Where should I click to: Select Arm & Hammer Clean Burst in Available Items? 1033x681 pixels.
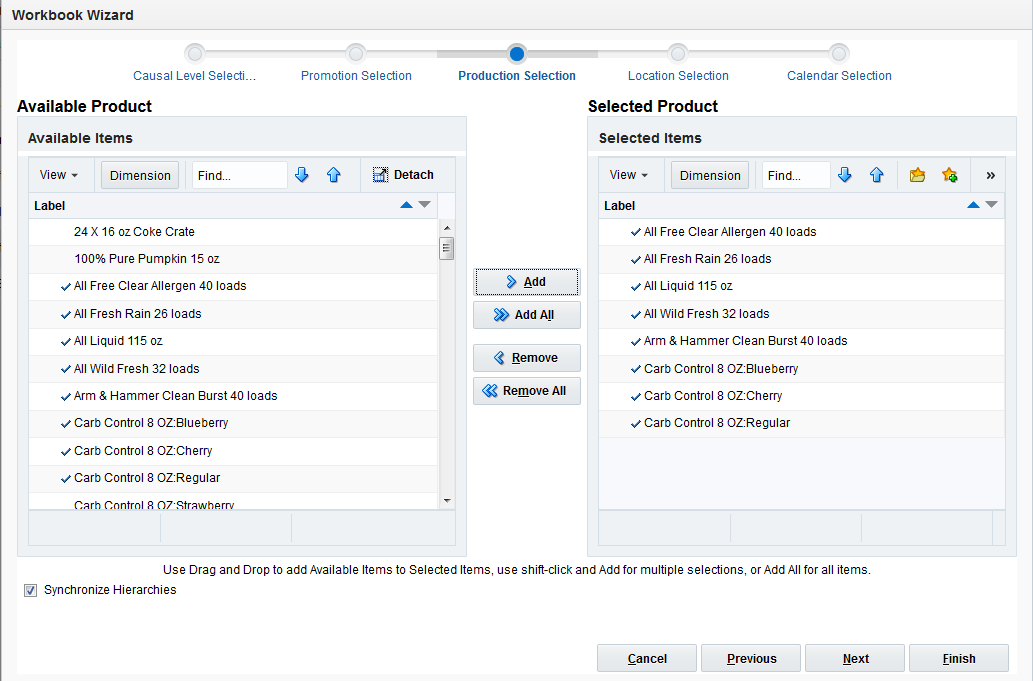click(x=233, y=396)
